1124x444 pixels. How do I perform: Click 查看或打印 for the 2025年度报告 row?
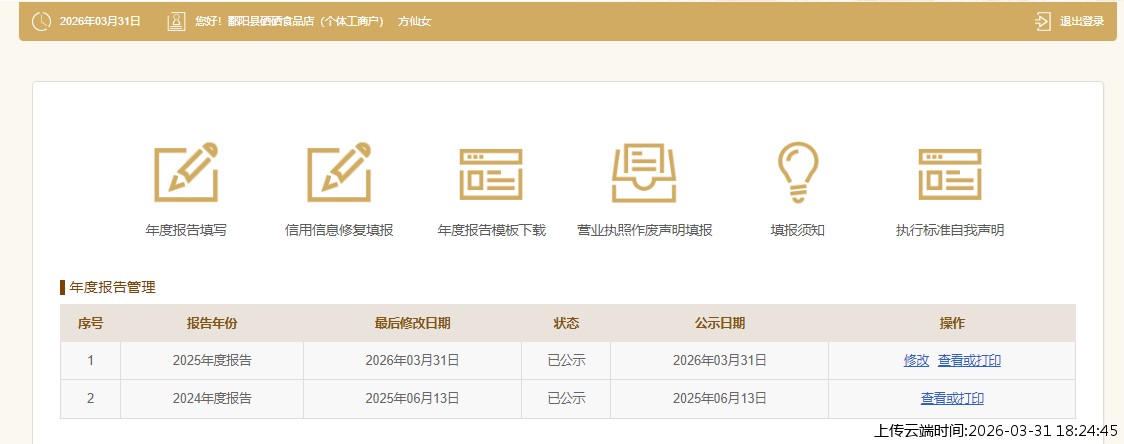point(969,361)
